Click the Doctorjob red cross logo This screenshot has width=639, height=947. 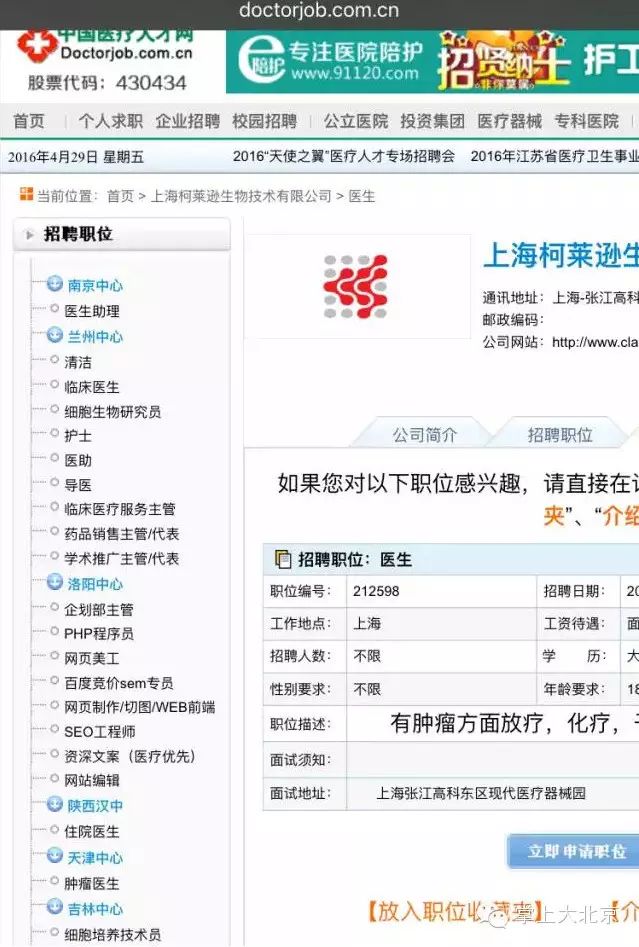[x=36, y=46]
